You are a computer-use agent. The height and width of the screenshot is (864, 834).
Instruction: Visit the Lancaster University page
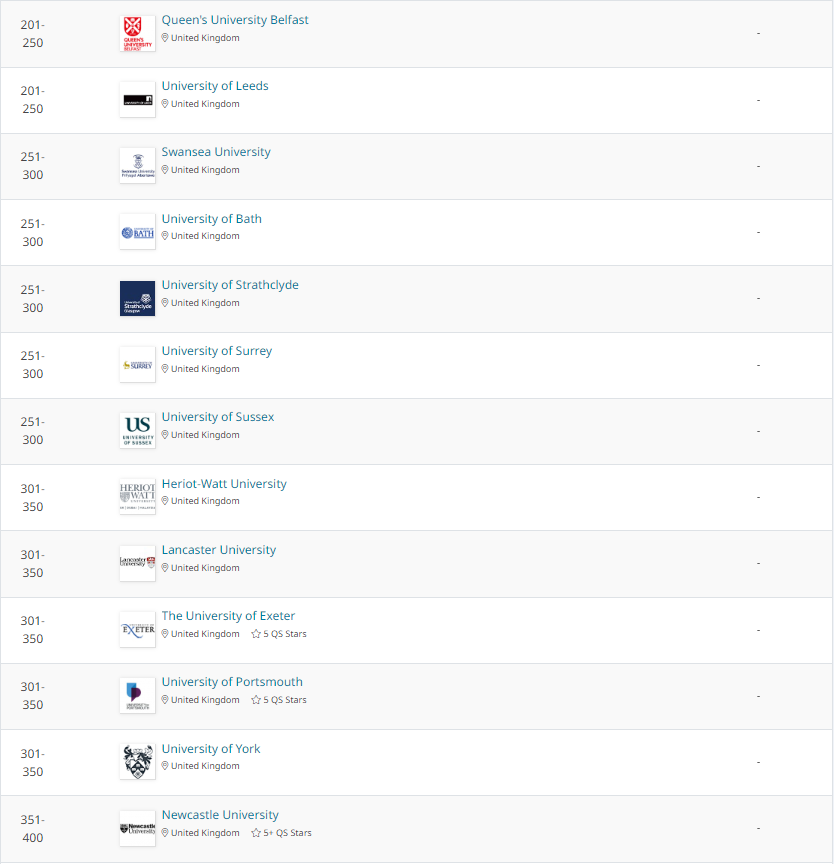pos(219,550)
